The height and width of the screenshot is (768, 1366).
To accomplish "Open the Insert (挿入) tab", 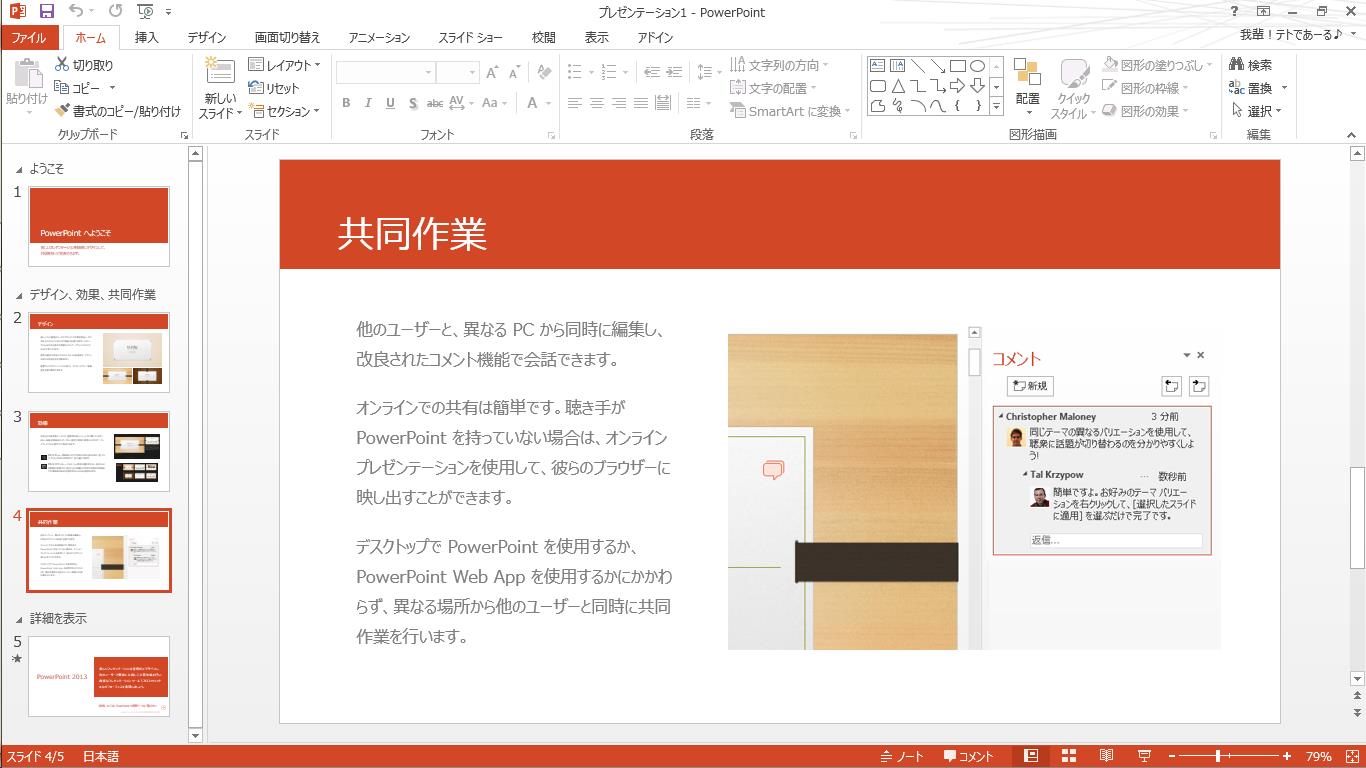I will pos(146,37).
